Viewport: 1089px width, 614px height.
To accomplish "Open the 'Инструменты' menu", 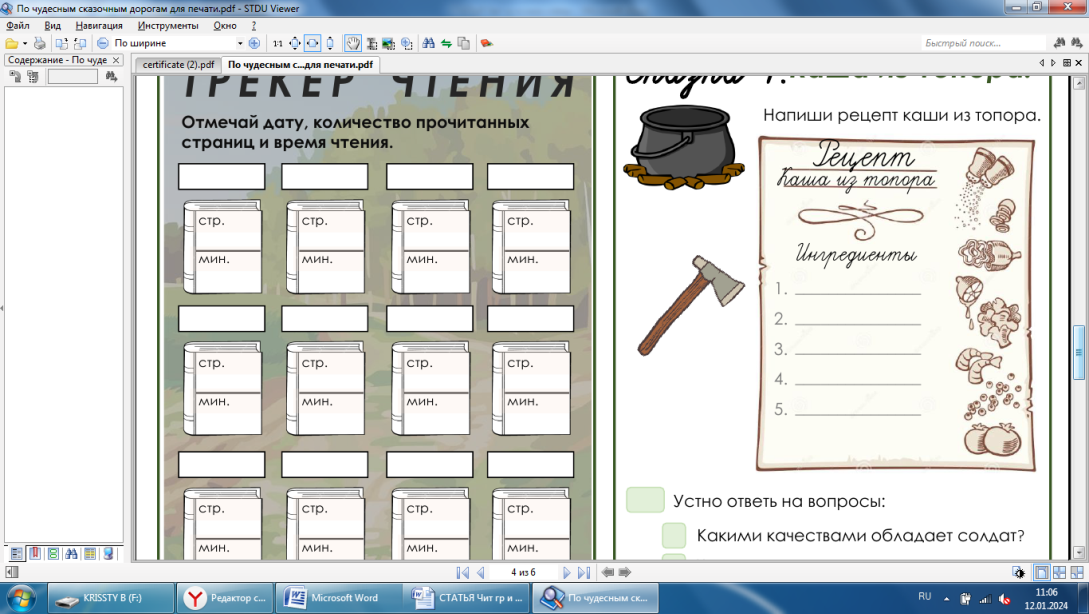I will click(168, 25).
